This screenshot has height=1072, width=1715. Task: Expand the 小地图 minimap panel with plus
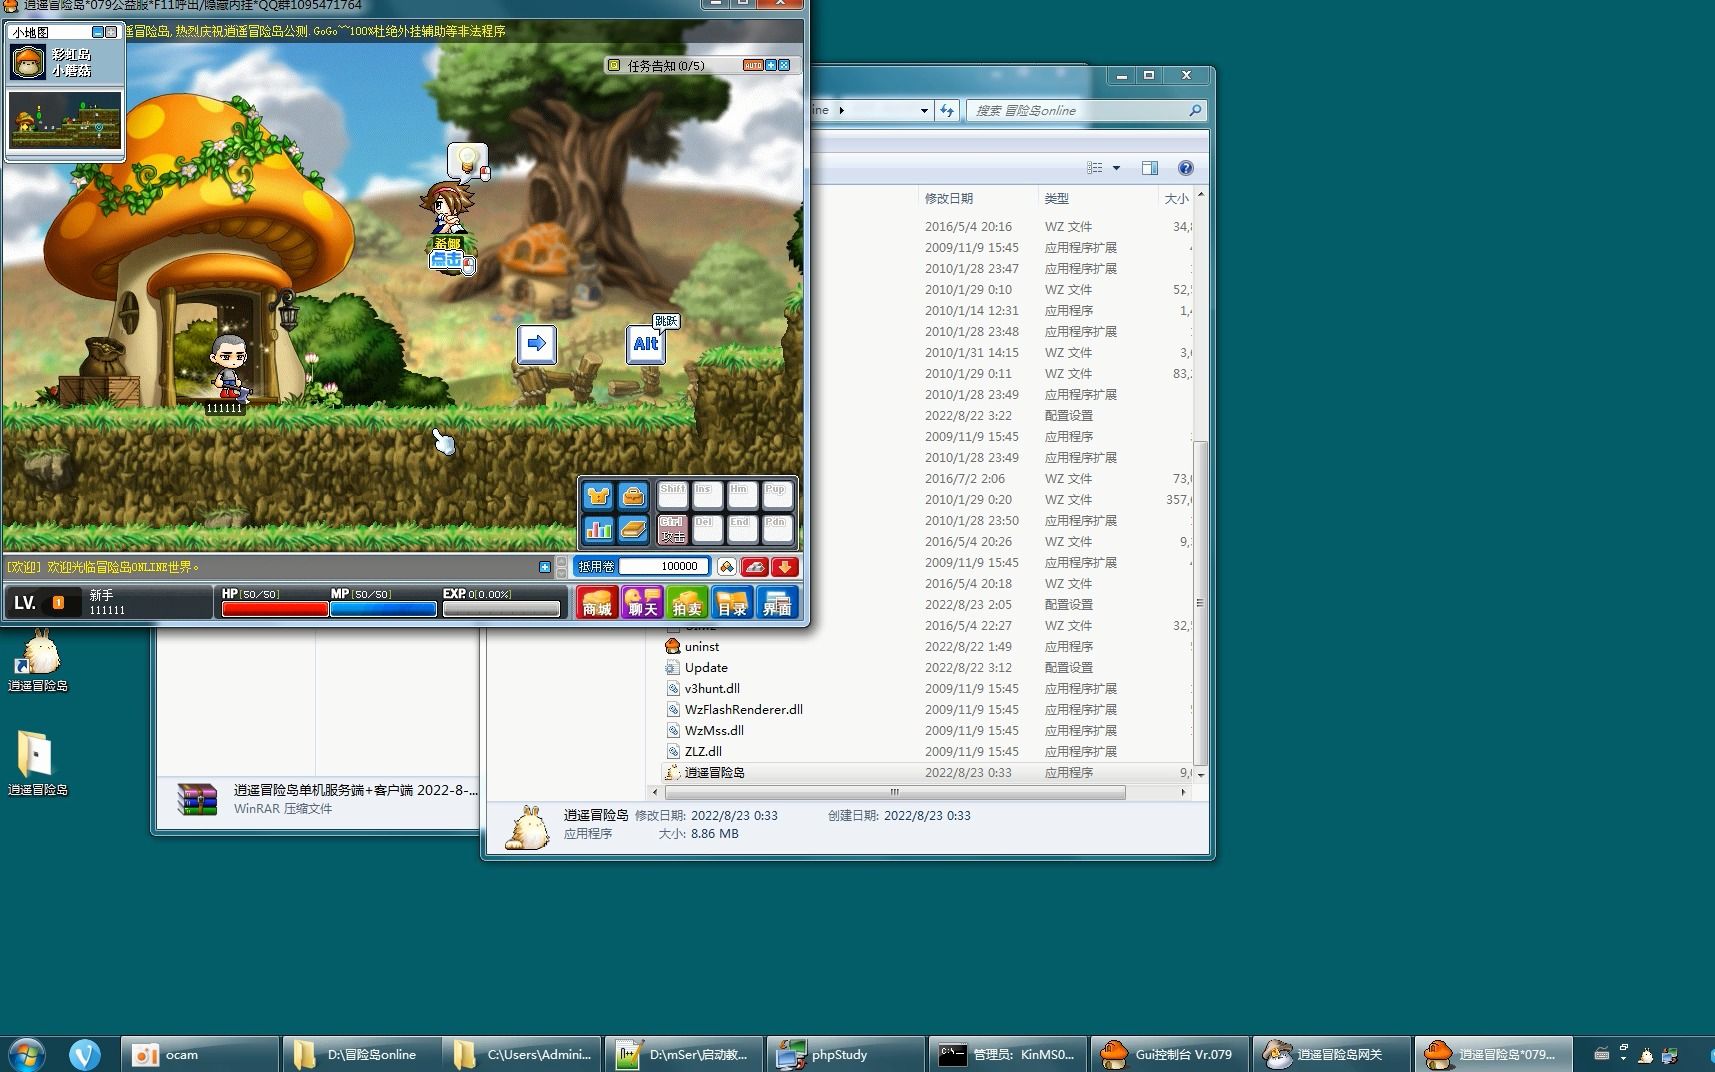(111, 32)
